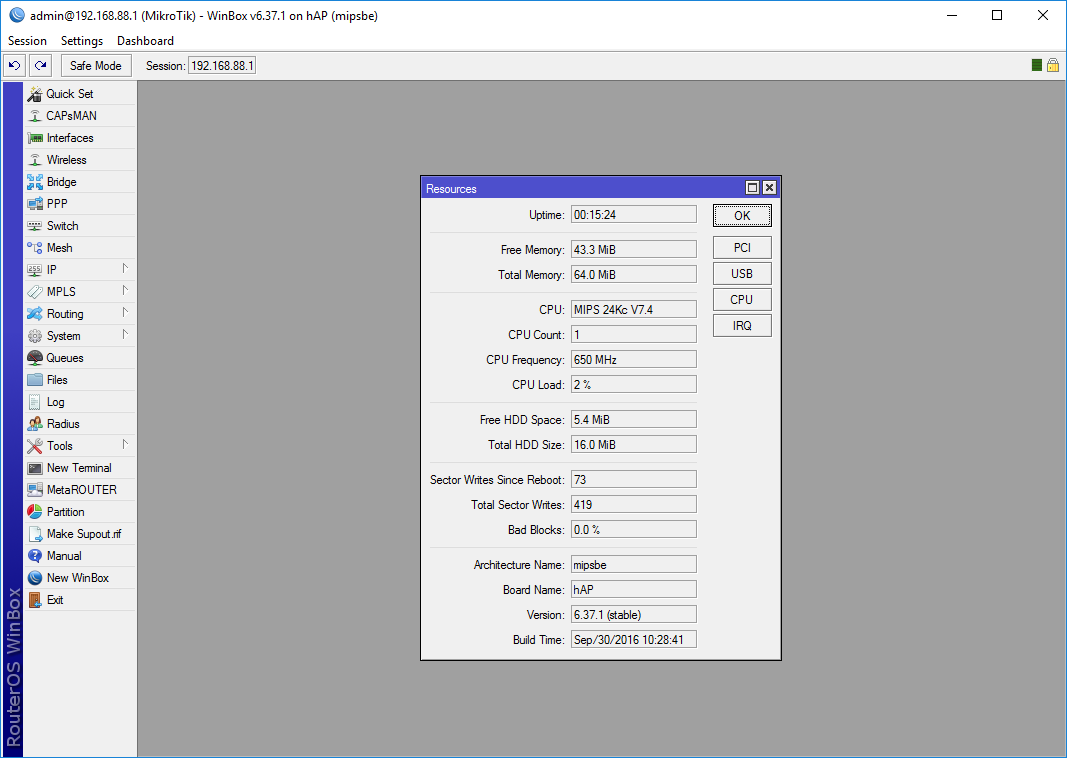This screenshot has height=758, width=1067.
Task: Open the Session menu
Action: pyautogui.click(x=27, y=41)
